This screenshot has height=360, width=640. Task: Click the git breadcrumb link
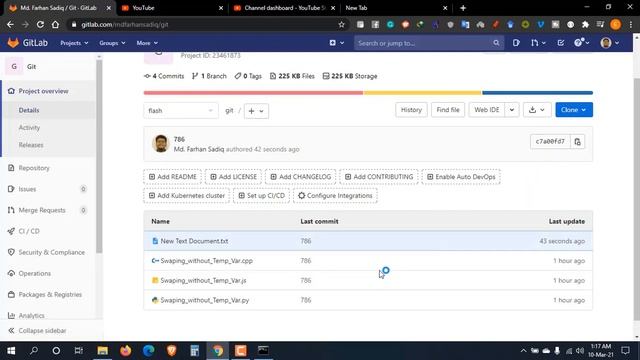[x=229, y=111]
